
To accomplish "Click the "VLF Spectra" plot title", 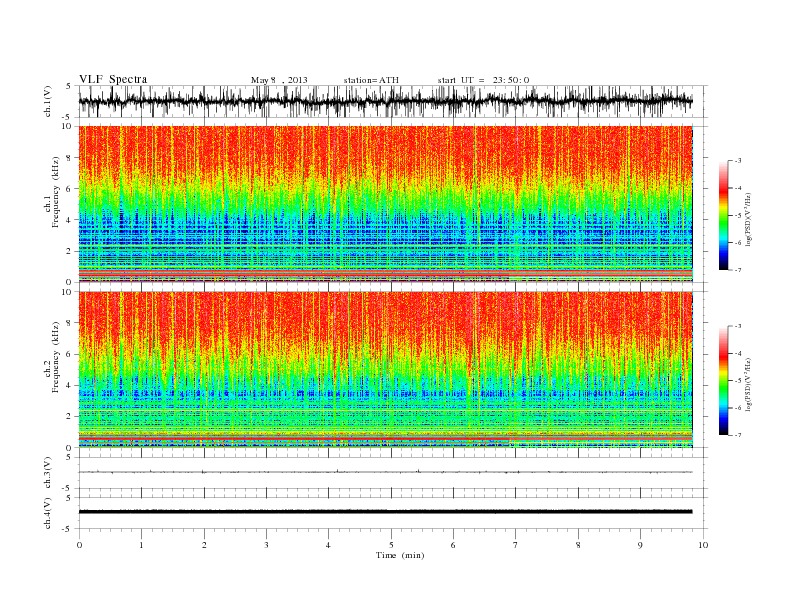I will click(113, 79).
